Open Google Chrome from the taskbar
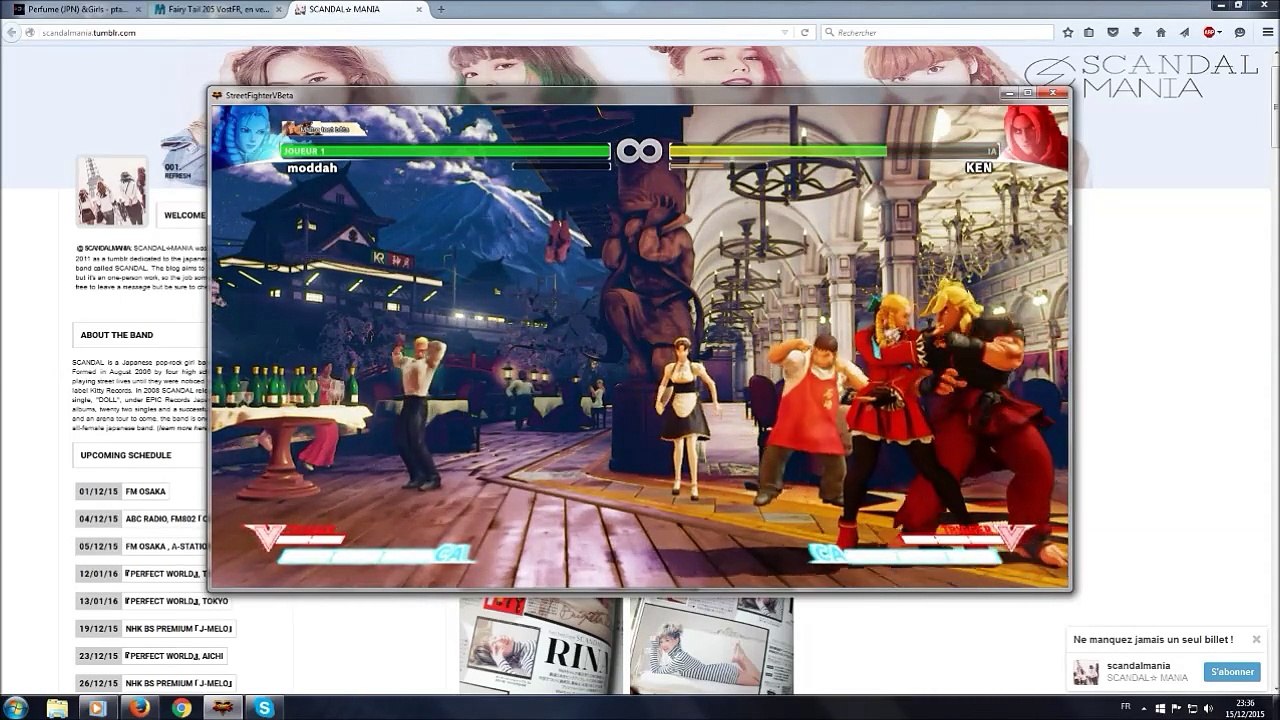 click(182, 708)
